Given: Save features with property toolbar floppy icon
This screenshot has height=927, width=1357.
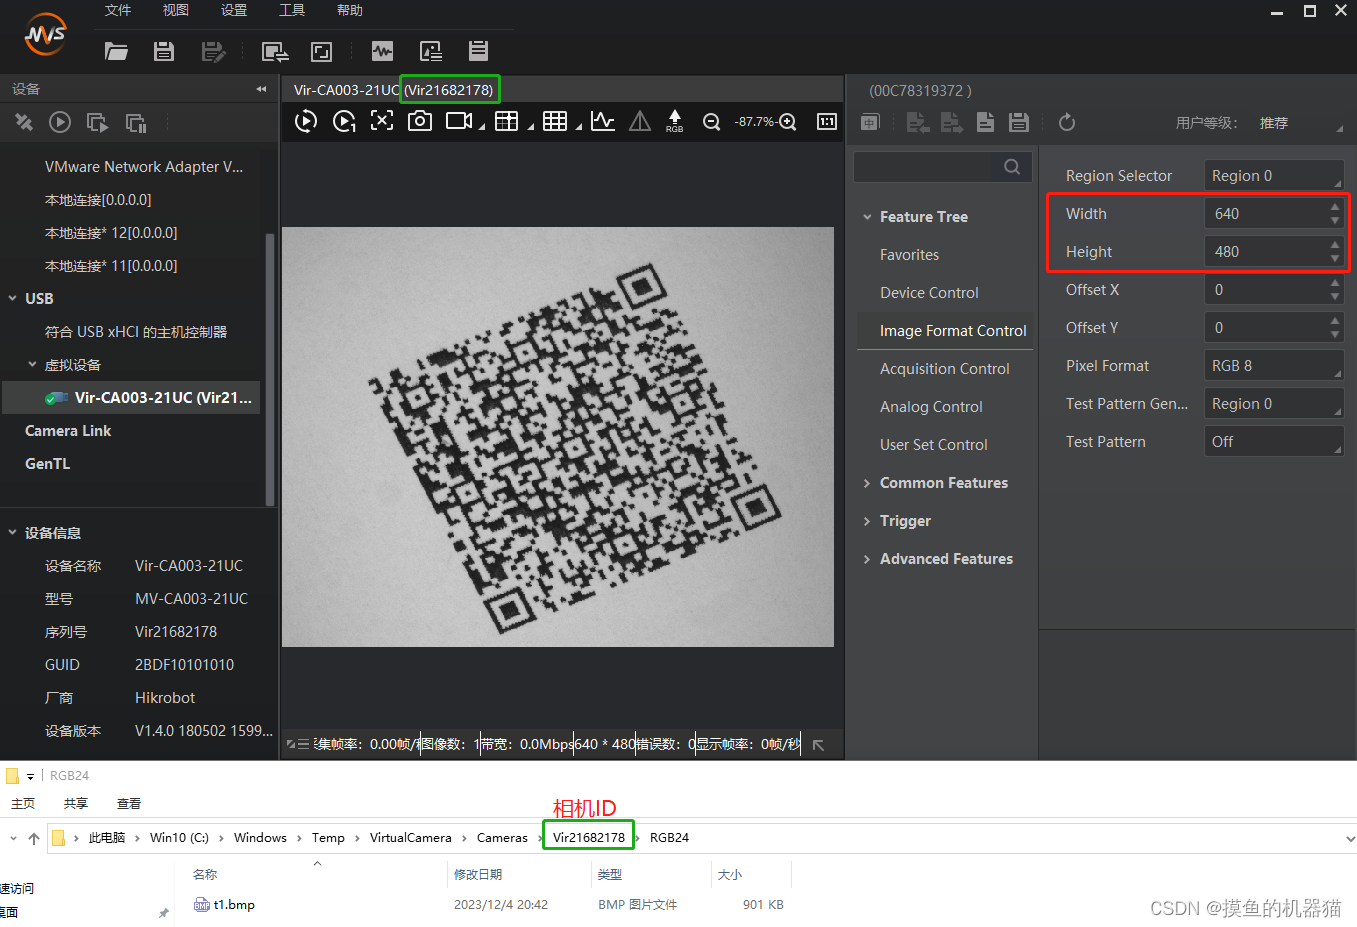Looking at the screenshot, I should click(x=1019, y=122).
